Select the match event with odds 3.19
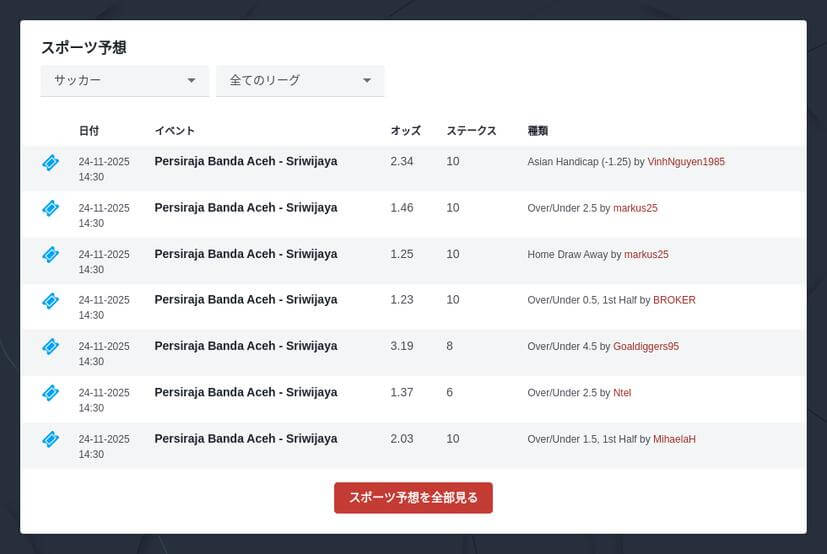 (245, 346)
